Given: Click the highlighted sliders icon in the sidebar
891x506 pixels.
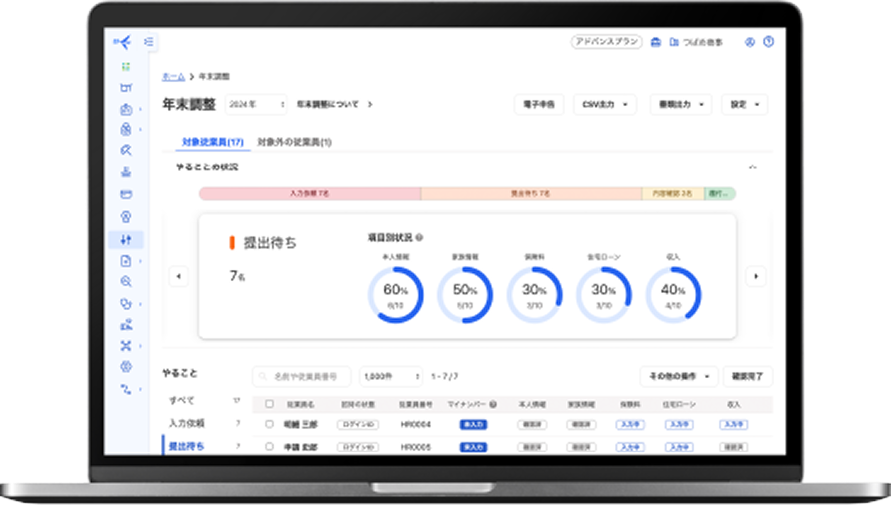Looking at the screenshot, I should click(126, 239).
